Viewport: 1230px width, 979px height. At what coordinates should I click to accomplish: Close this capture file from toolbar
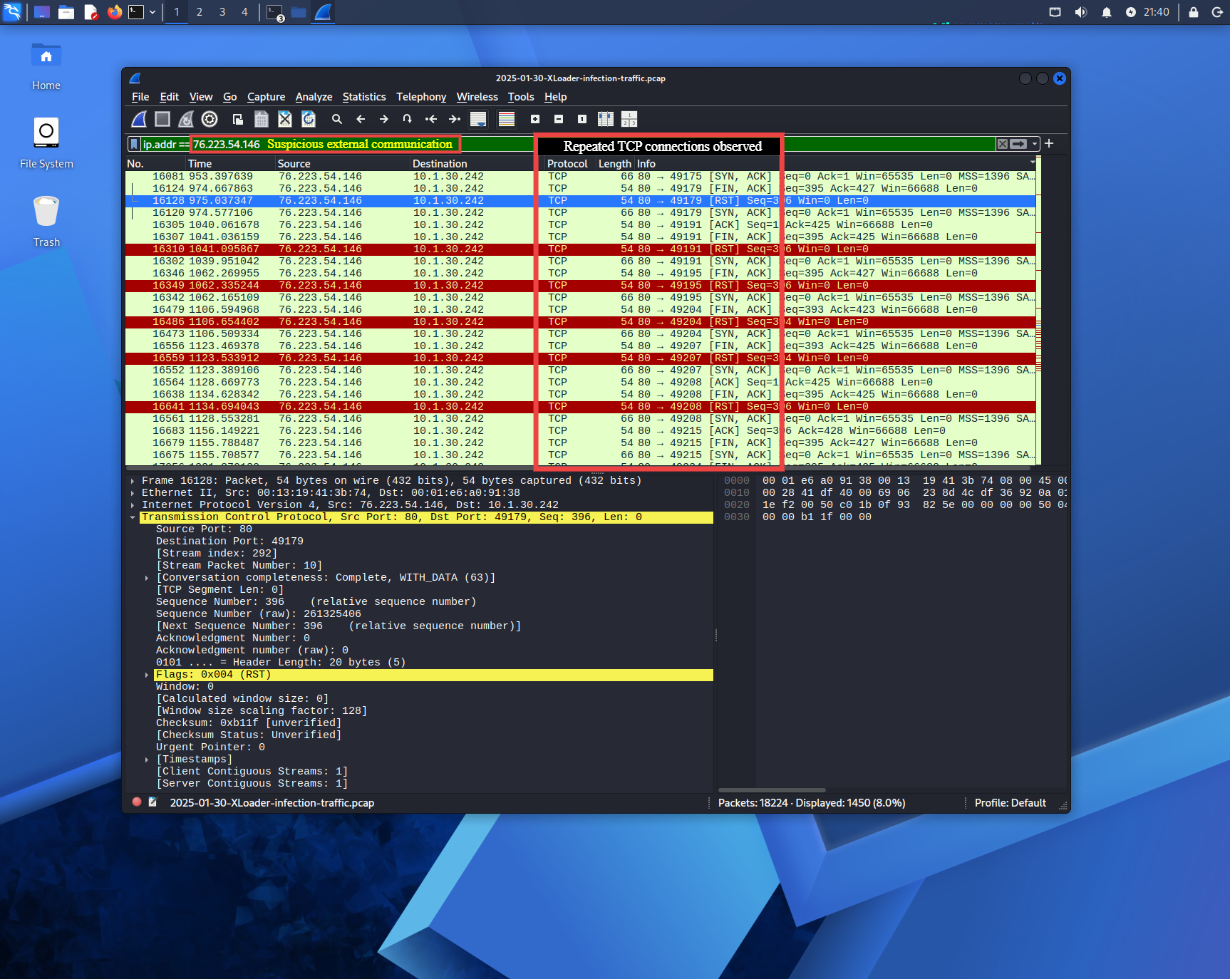[285, 119]
